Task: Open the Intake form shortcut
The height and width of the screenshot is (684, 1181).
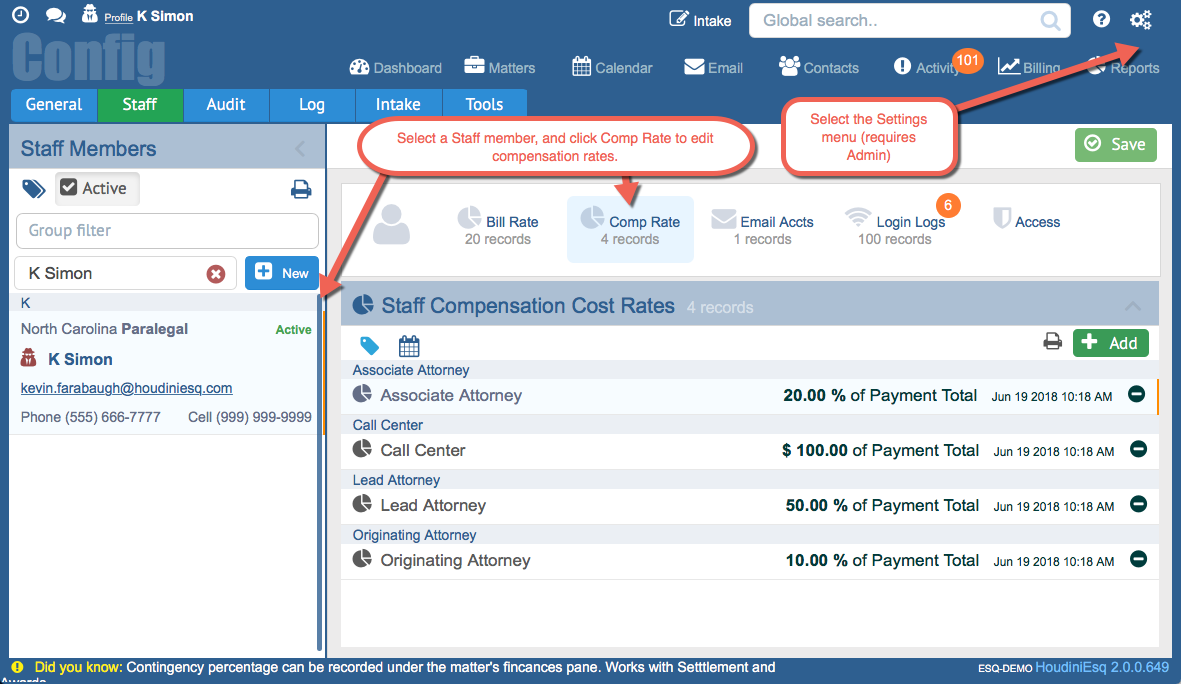Action: (x=700, y=20)
